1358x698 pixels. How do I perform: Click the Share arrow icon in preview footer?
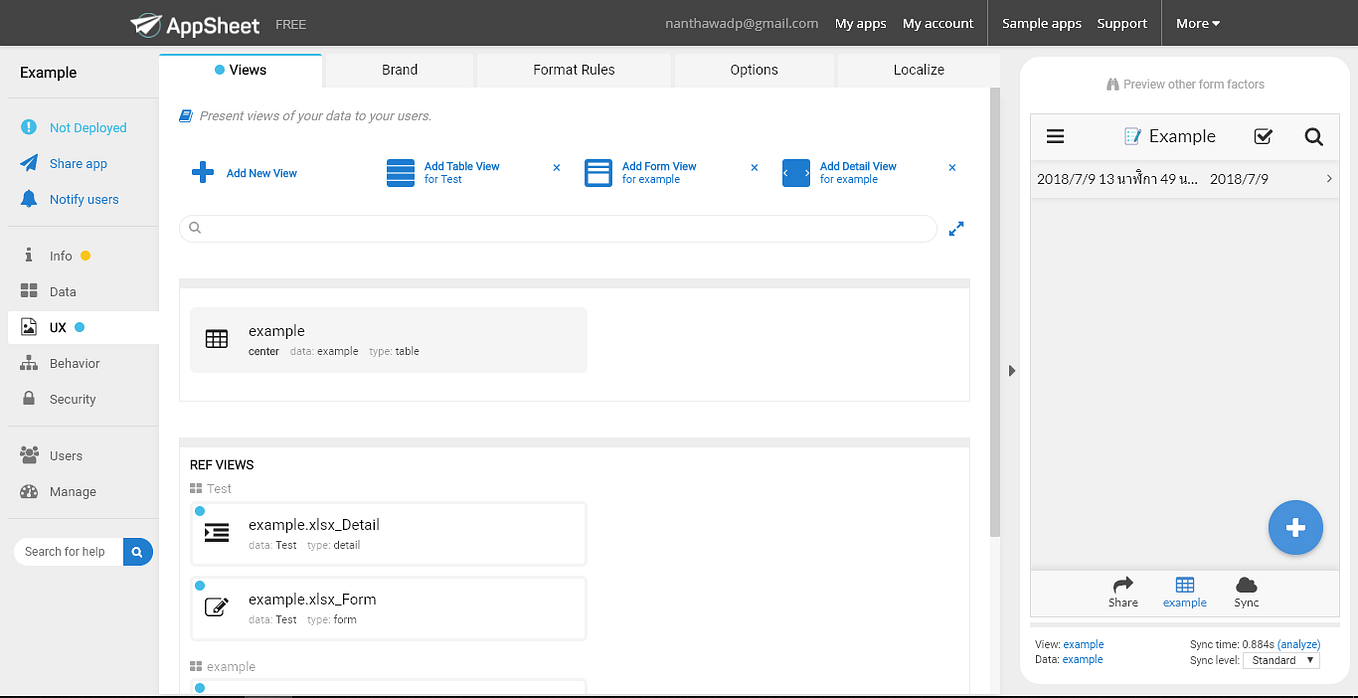coord(1123,584)
